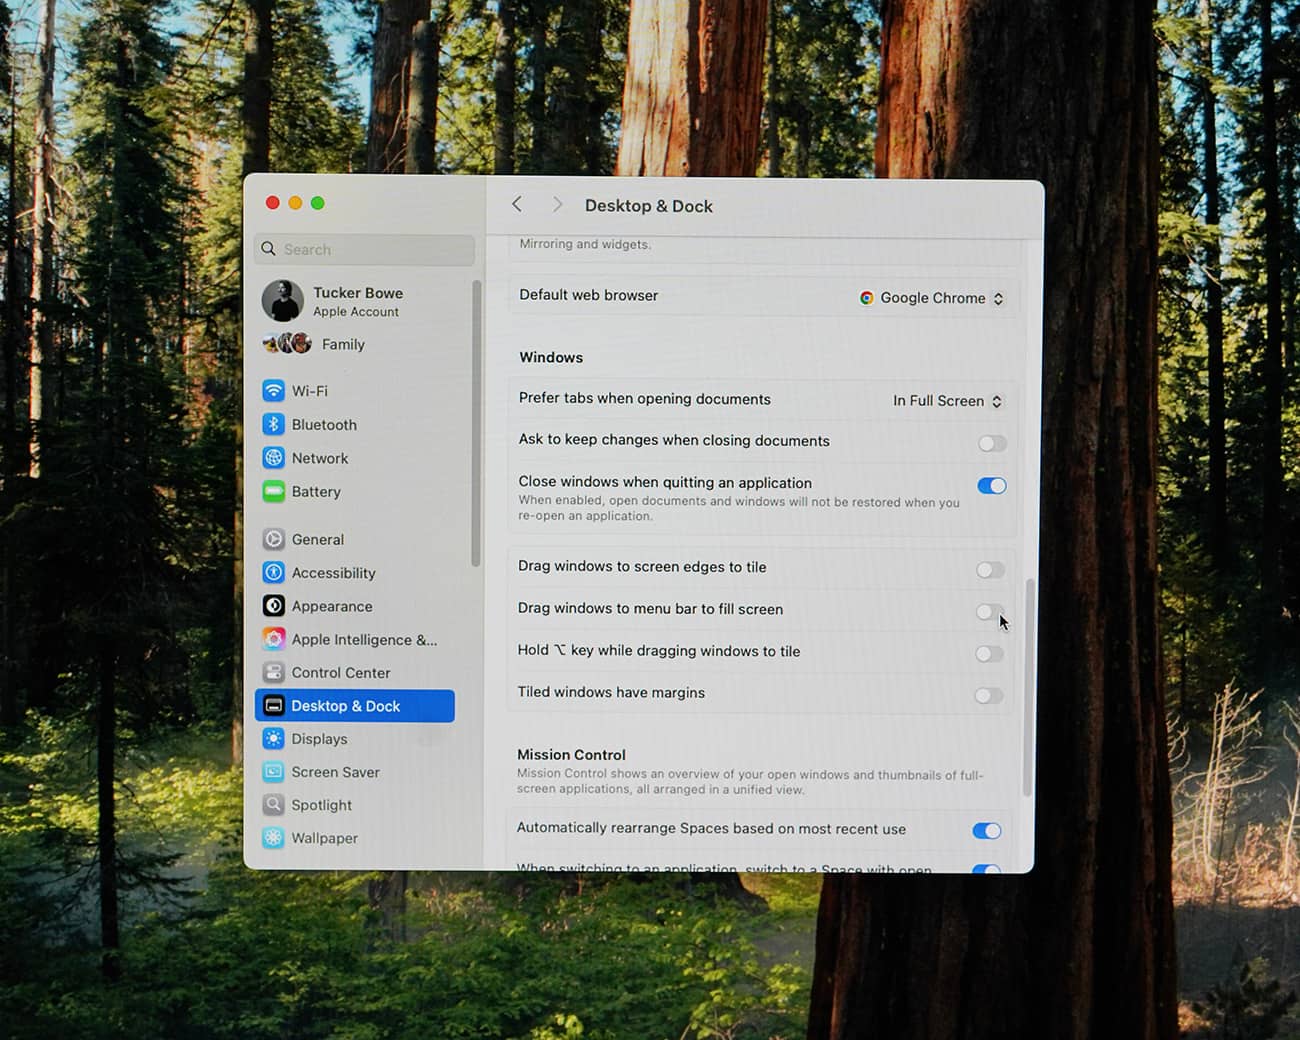
Task: Change Prefer tabs when opening documents setting
Action: point(946,400)
